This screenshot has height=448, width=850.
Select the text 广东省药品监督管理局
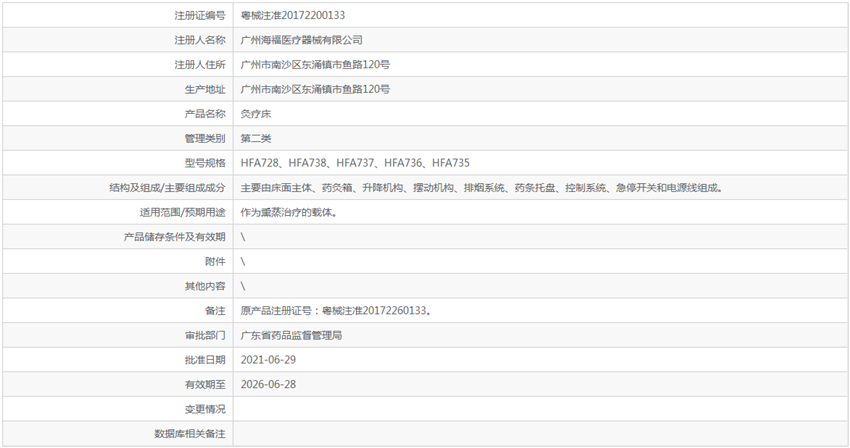tap(291, 335)
